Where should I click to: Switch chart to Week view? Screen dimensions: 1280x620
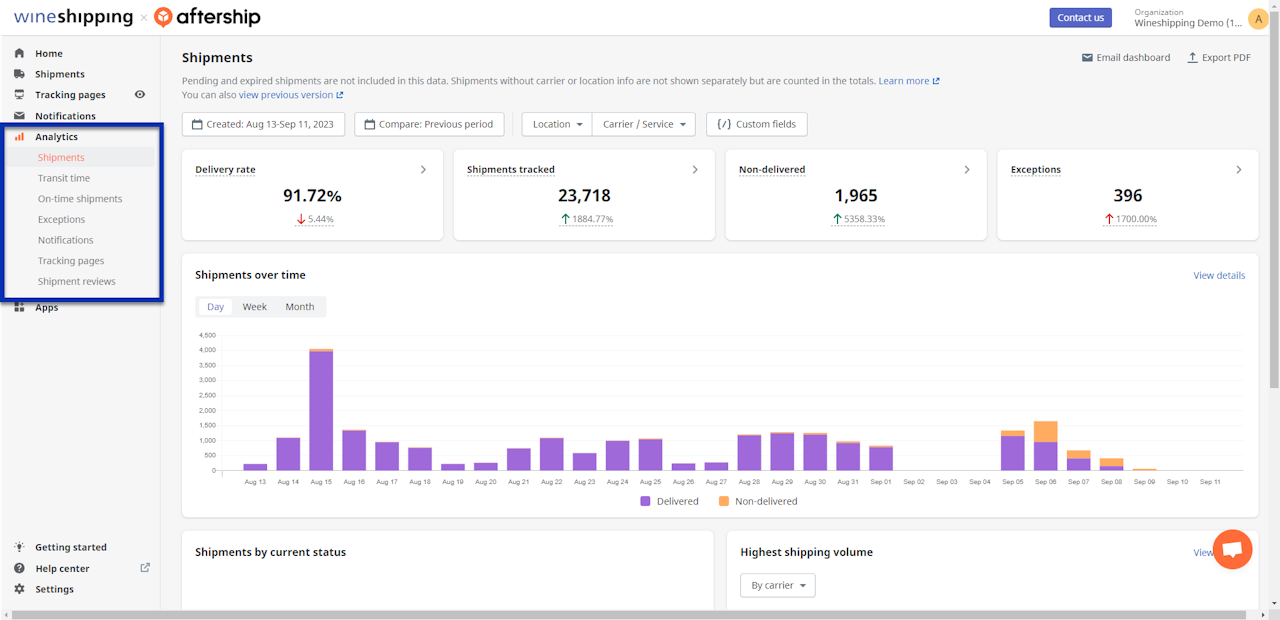point(254,307)
